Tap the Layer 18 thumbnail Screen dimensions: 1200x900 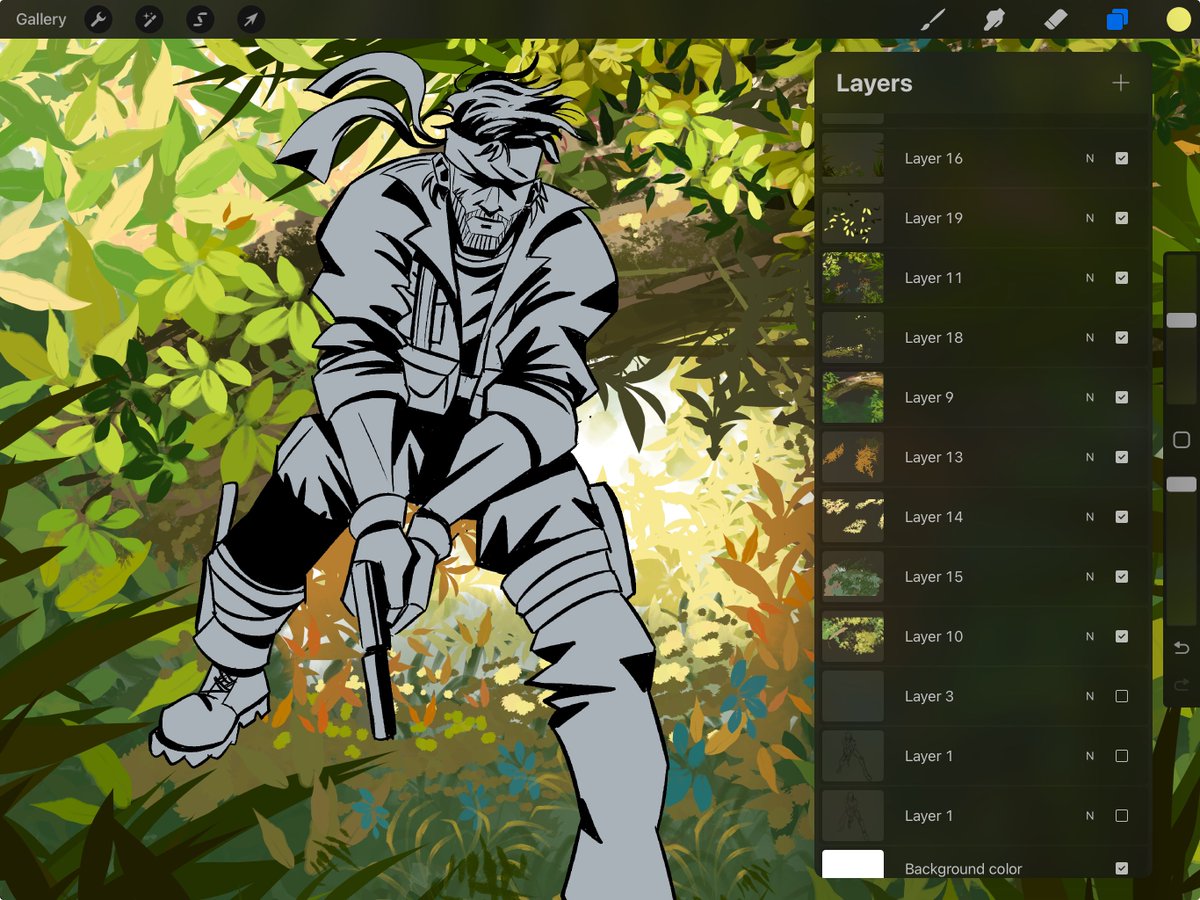pyautogui.click(x=853, y=337)
